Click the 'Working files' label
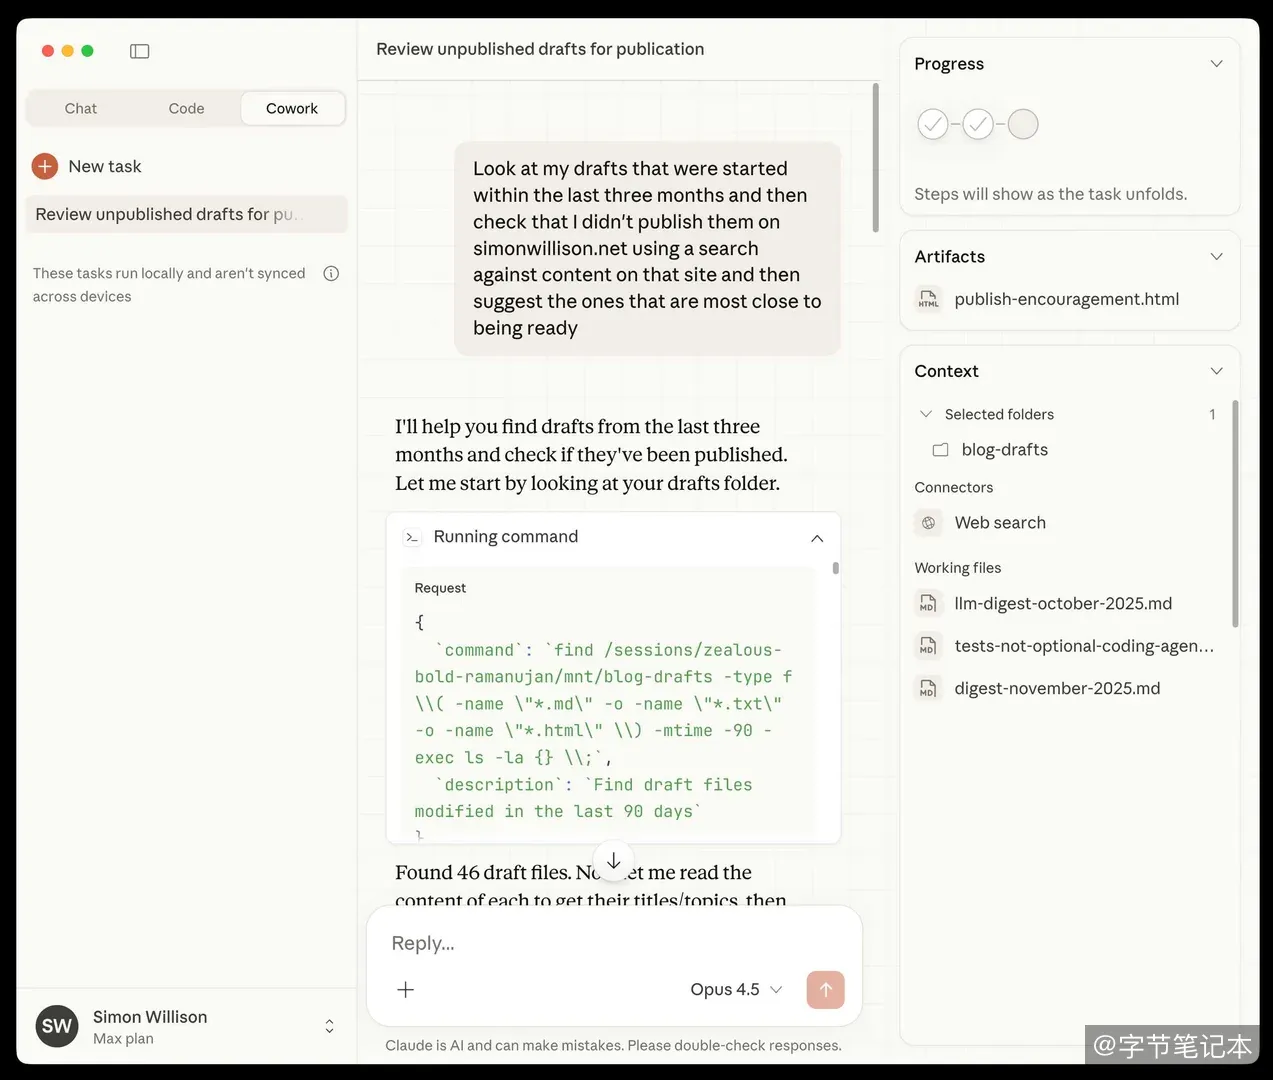The width and height of the screenshot is (1273, 1080). [958, 568]
